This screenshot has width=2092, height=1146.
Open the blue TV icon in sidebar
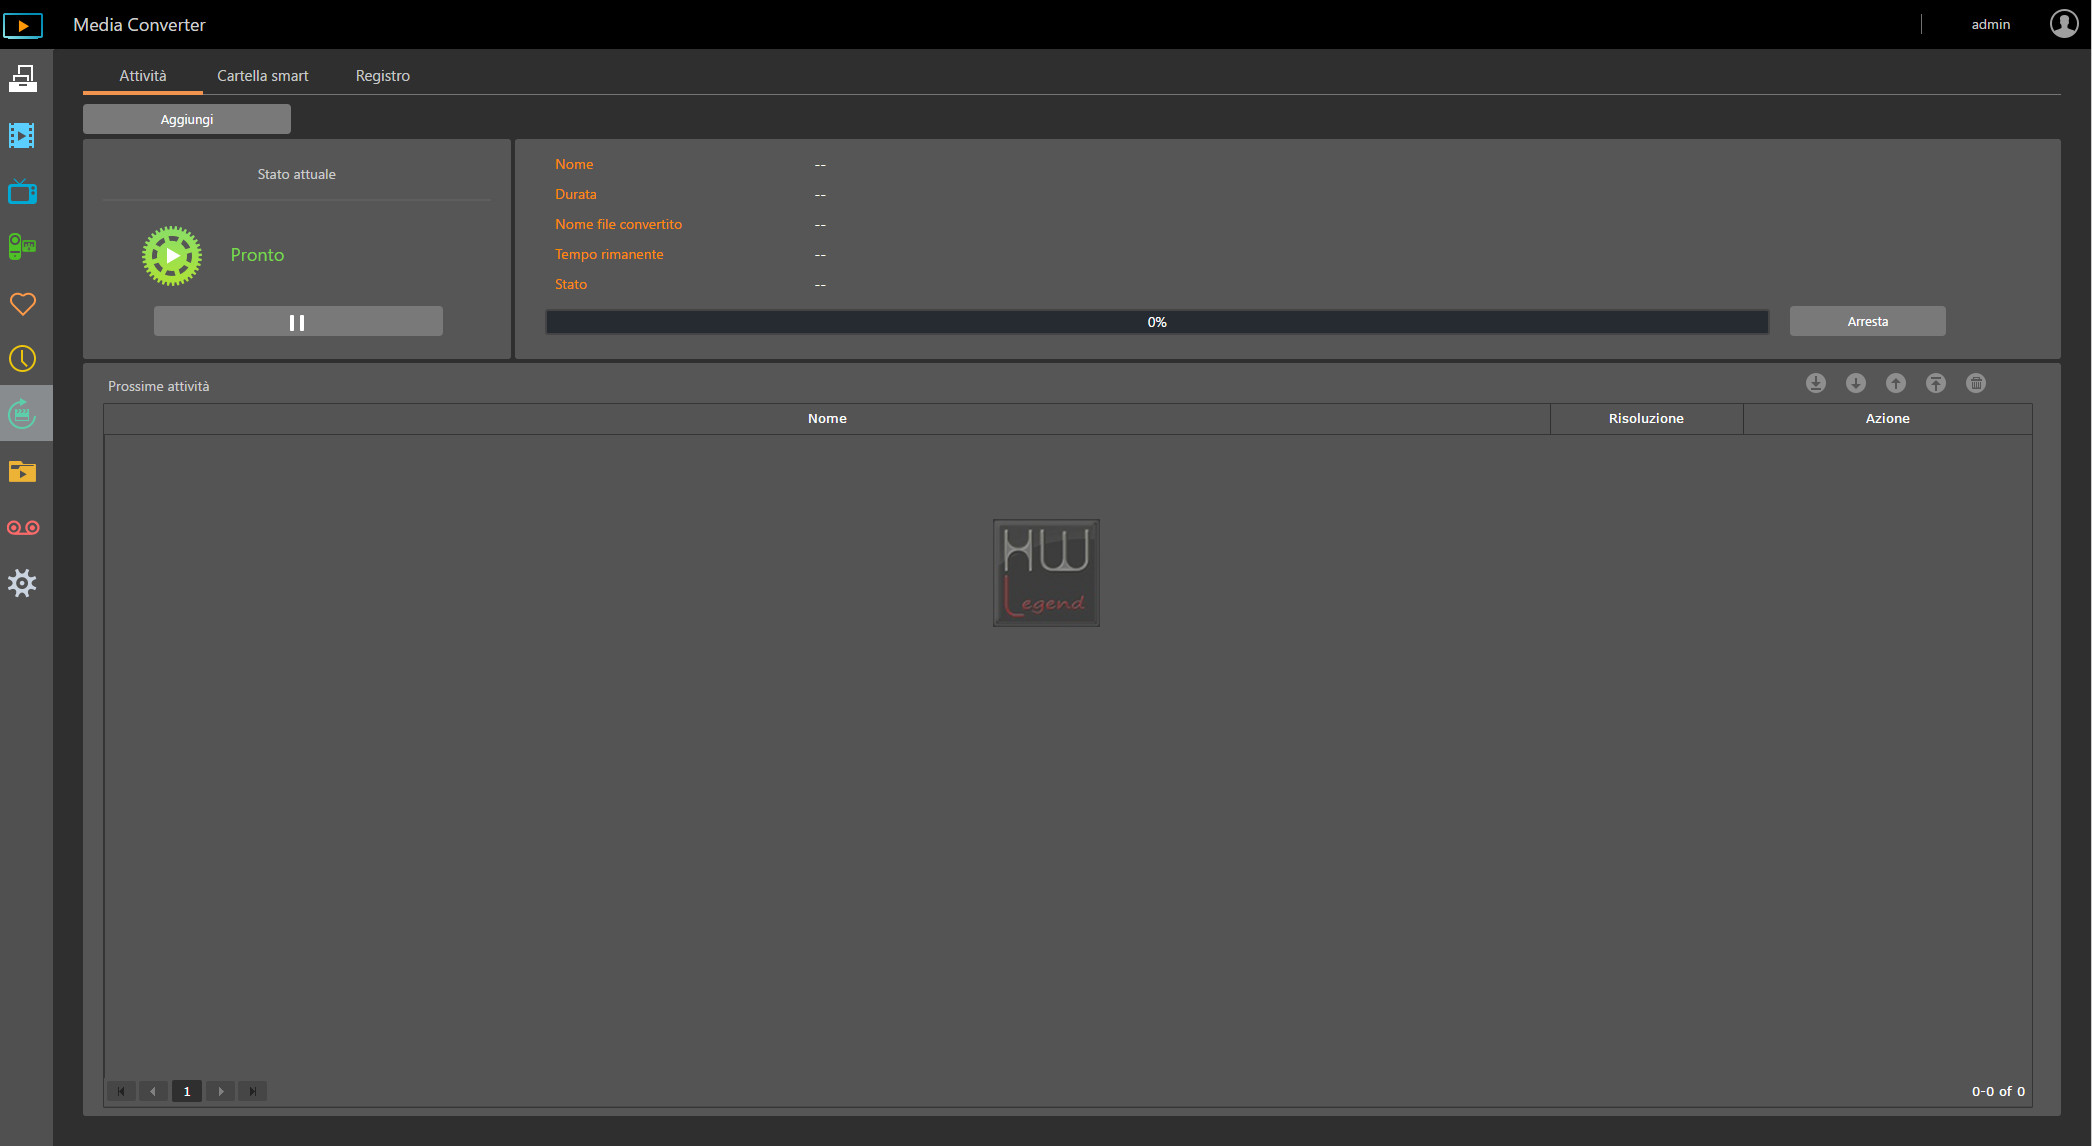pyautogui.click(x=23, y=191)
